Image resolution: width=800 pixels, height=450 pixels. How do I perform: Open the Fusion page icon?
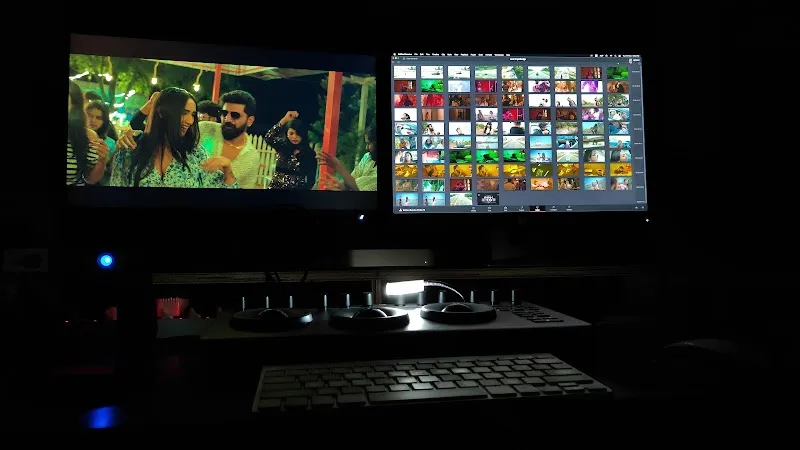click(x=521, y=209)
